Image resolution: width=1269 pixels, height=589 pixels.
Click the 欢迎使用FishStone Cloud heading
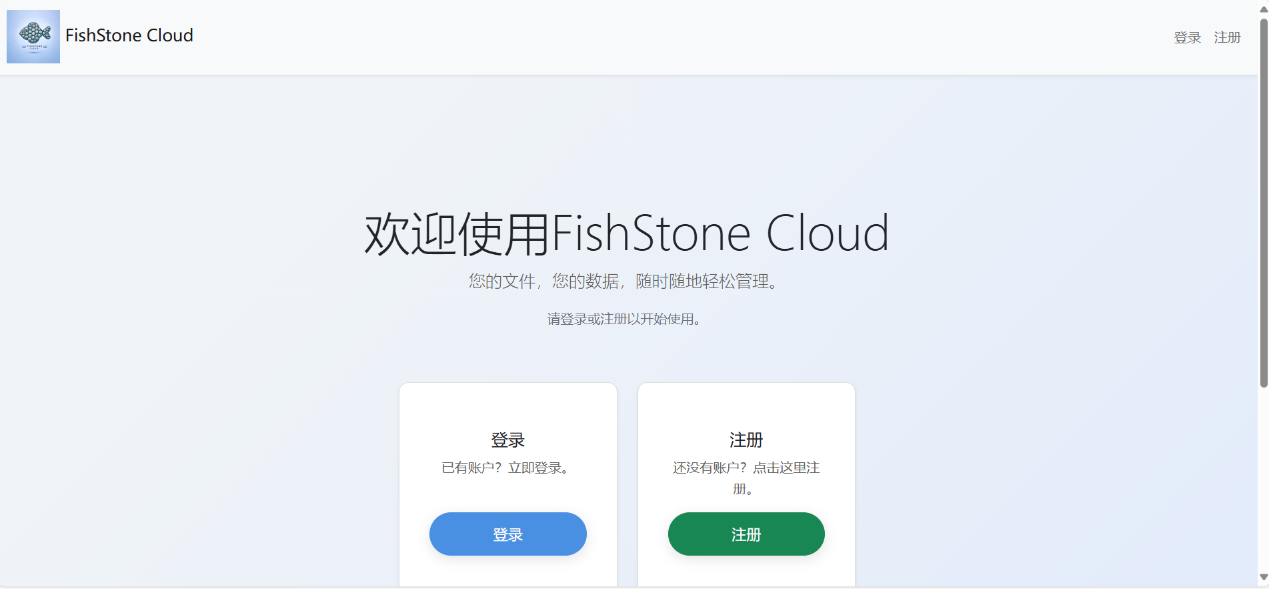click(x=627, y=233)
